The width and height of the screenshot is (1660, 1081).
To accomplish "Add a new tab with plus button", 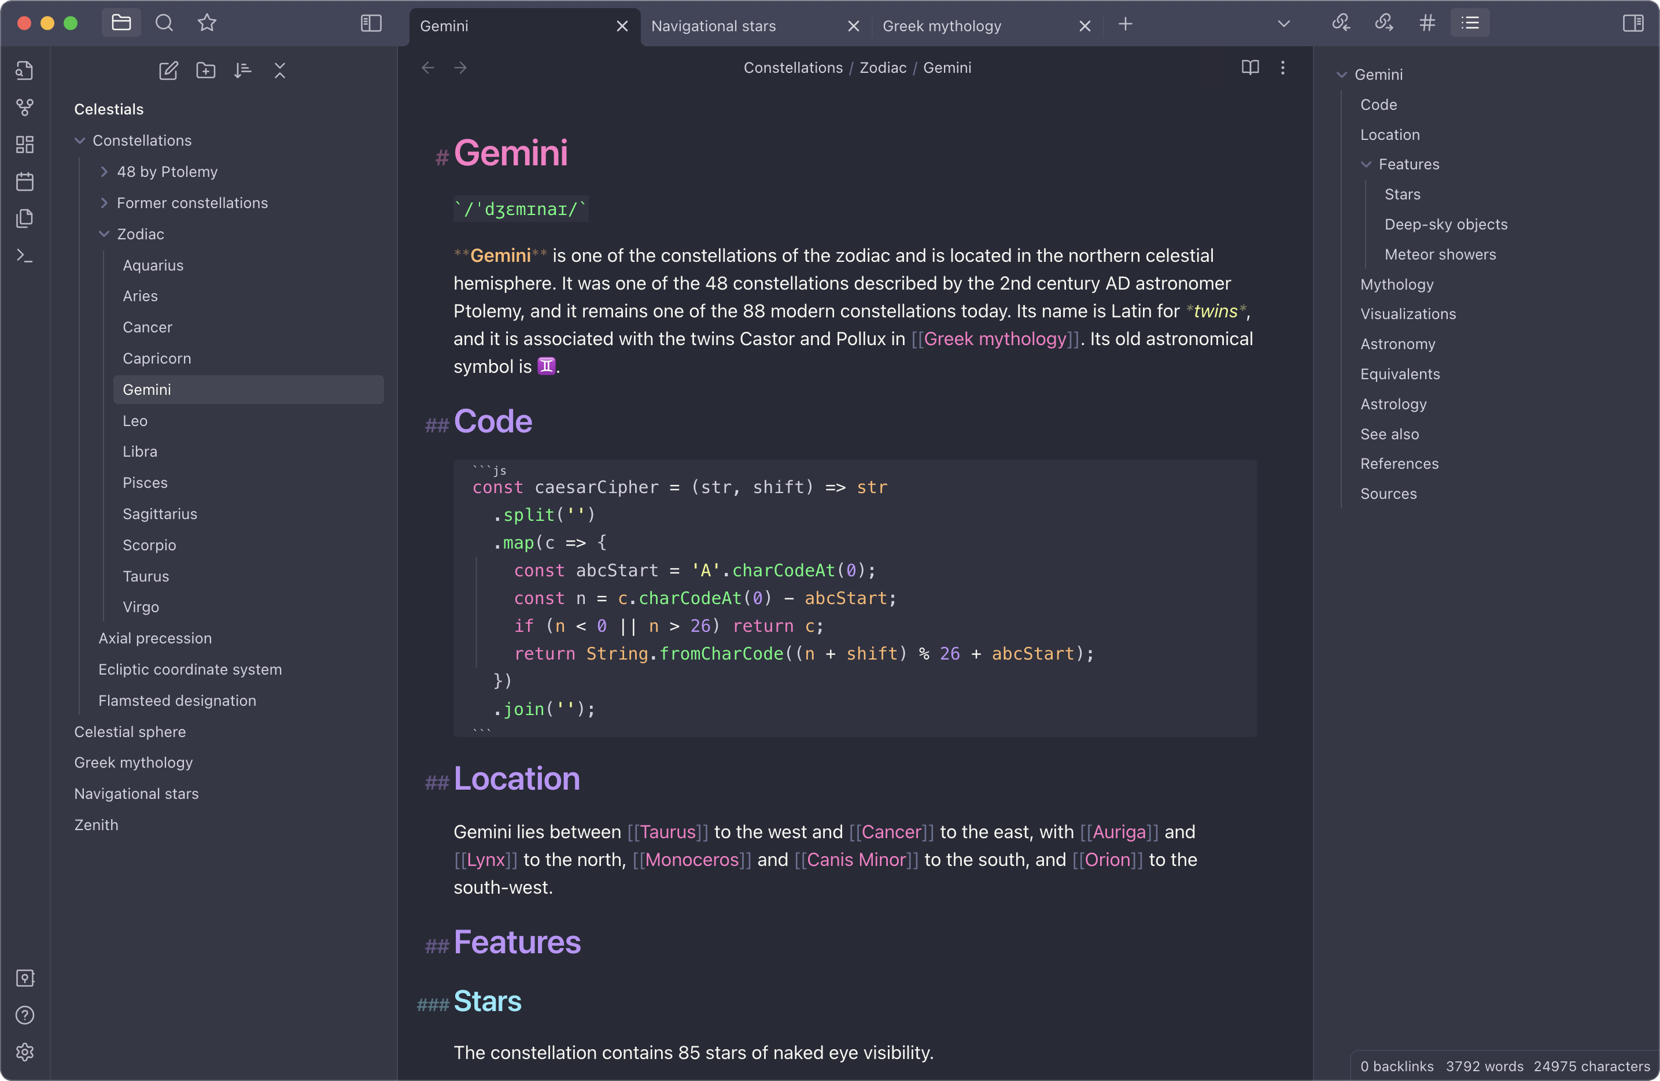I will (1126, 24).
